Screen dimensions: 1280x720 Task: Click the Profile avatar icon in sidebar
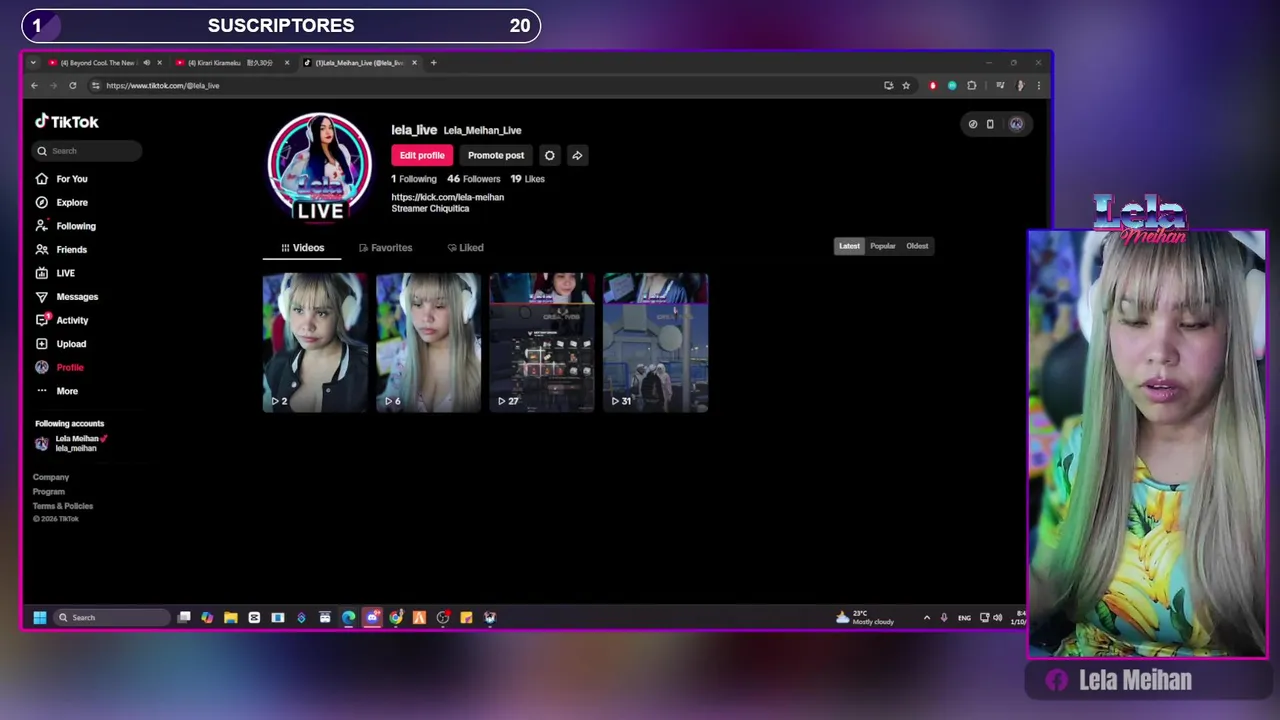pos(42,367)
